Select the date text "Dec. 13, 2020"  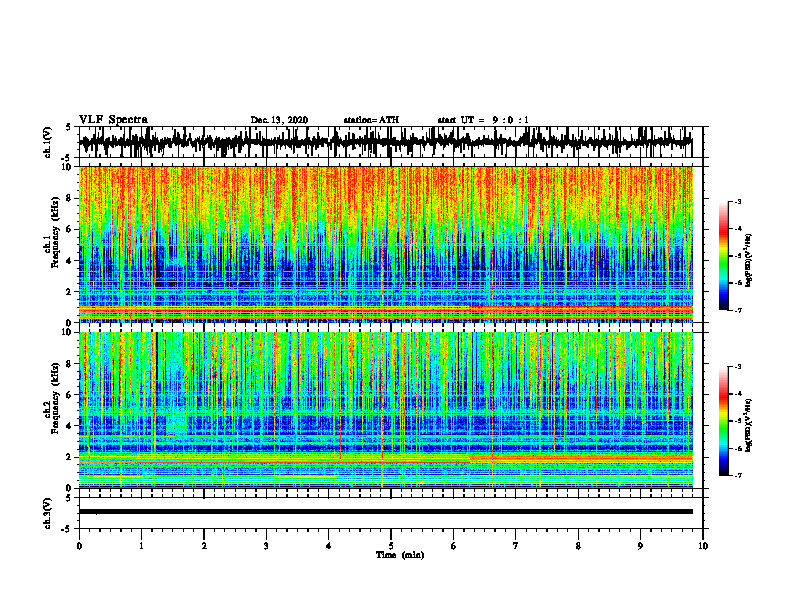(279, 120)
